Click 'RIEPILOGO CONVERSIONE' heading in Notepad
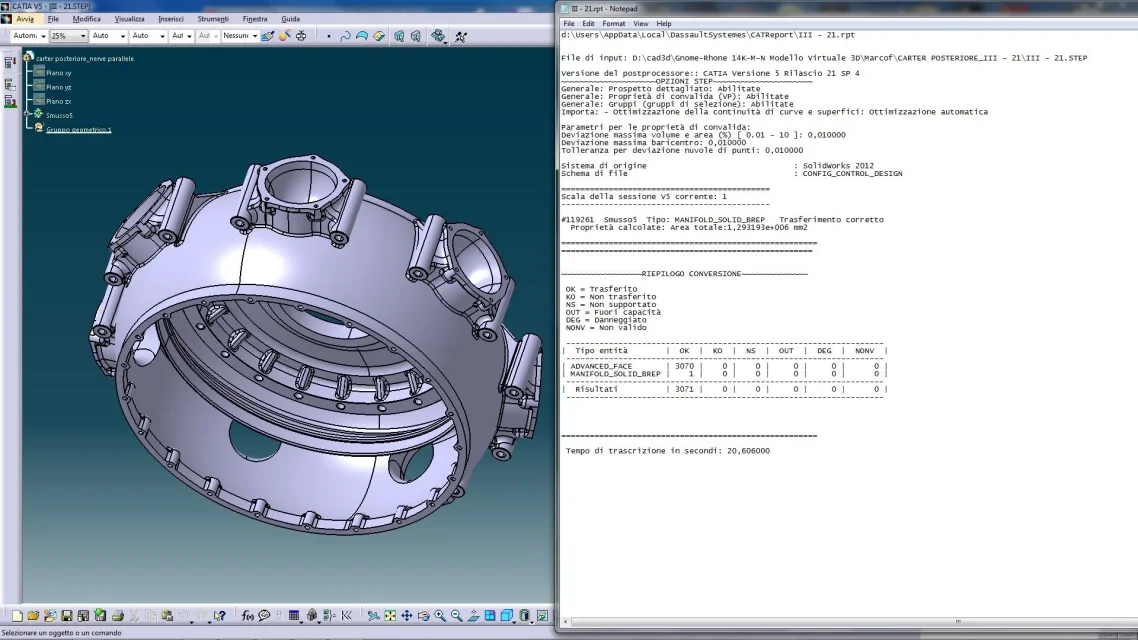1138x640 pixels. (692, 274)
